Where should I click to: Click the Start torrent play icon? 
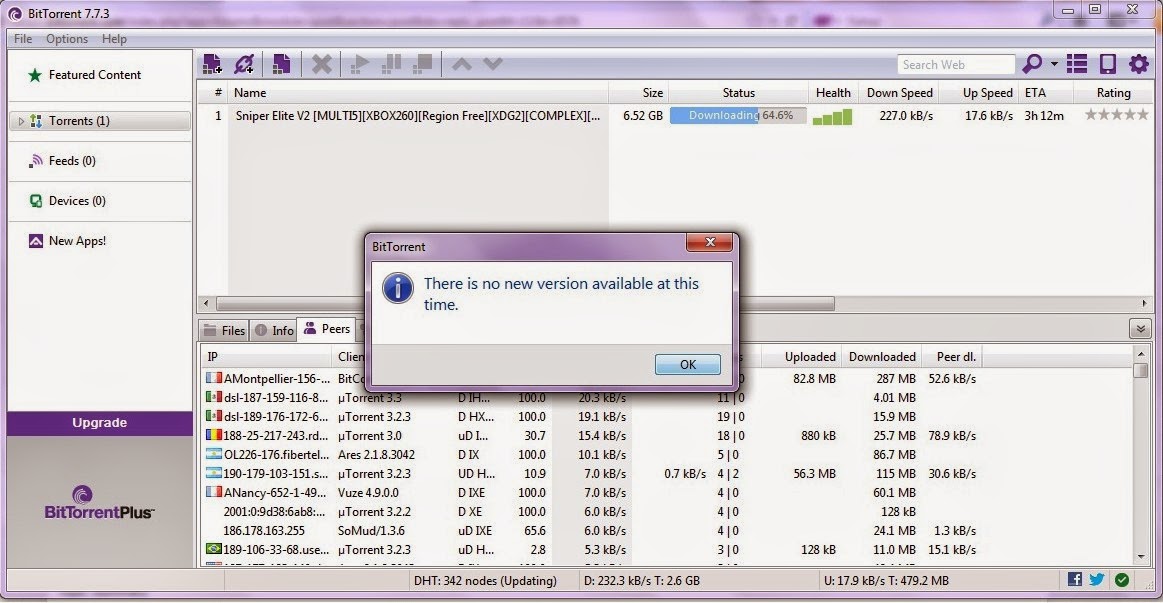click(x=360, y=64)
